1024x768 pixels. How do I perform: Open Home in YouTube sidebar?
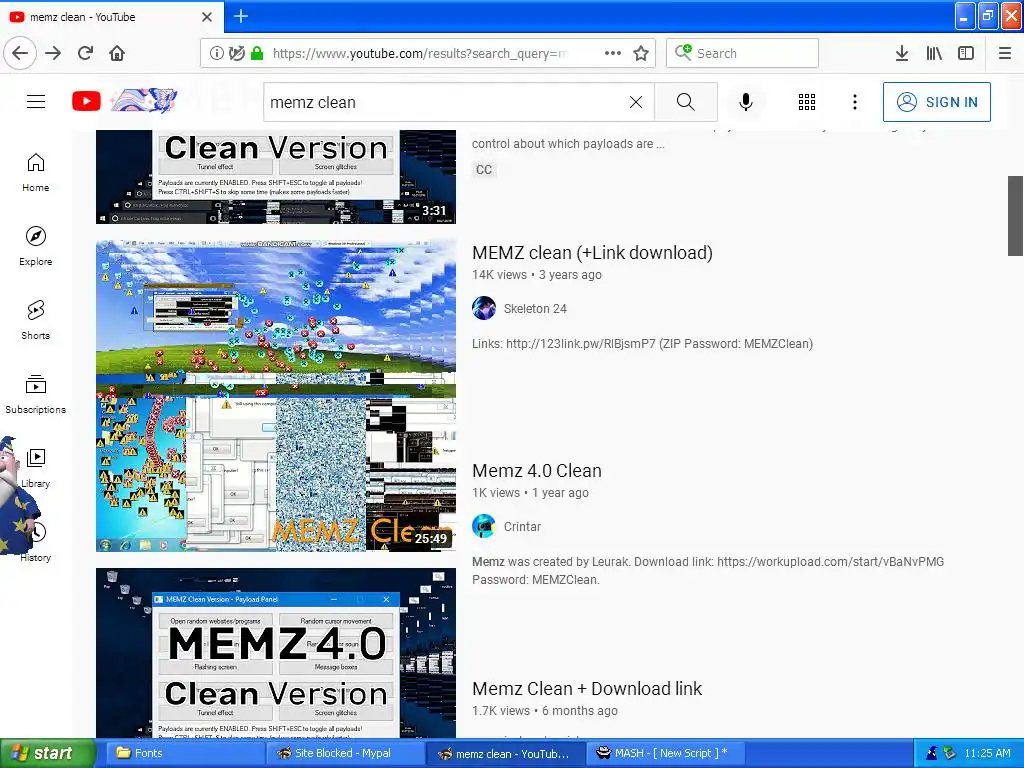pyautogui.click(x=36, y=172)
